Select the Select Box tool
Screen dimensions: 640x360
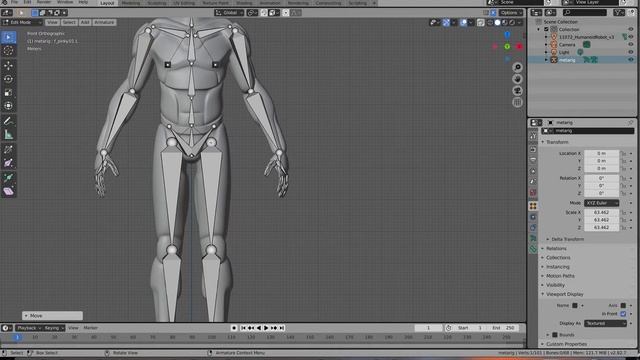click(8, 37)
